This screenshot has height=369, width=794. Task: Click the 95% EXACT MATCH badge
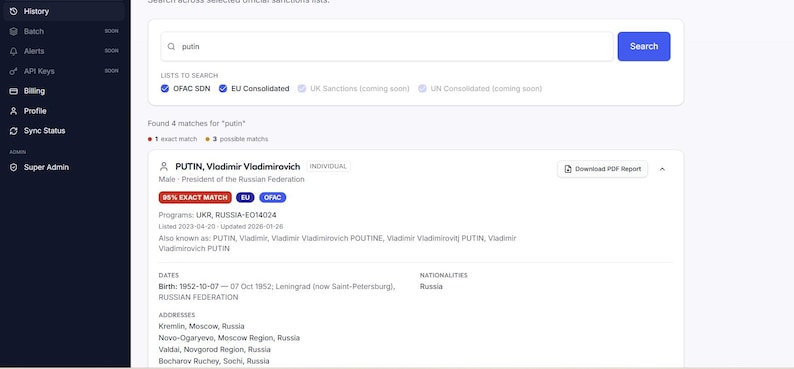195,197
